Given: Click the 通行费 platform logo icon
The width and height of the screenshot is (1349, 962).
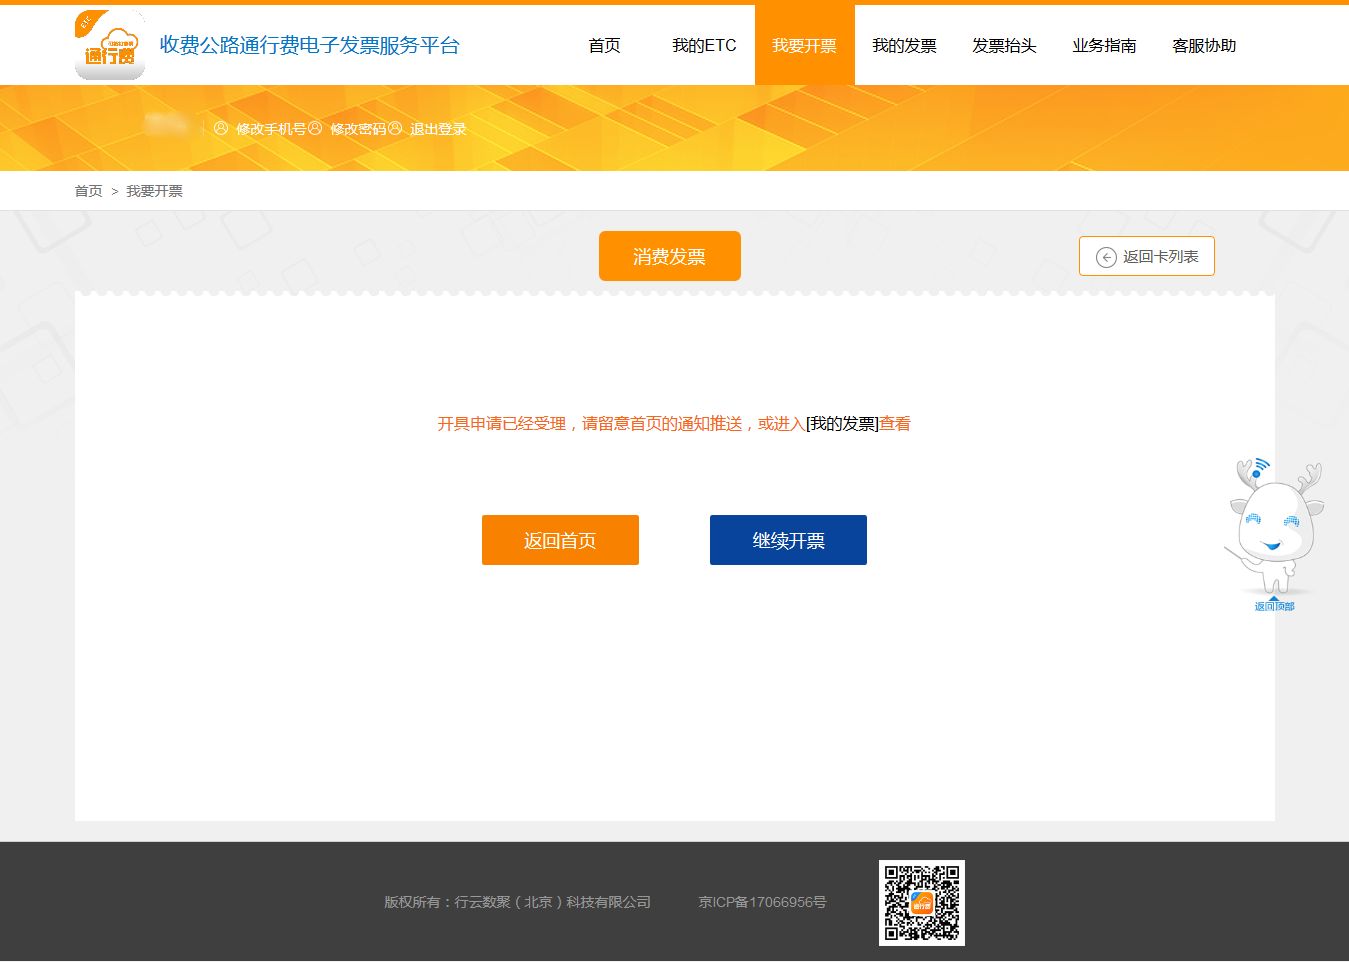Looking at the screenshot, I should point(110,46).
